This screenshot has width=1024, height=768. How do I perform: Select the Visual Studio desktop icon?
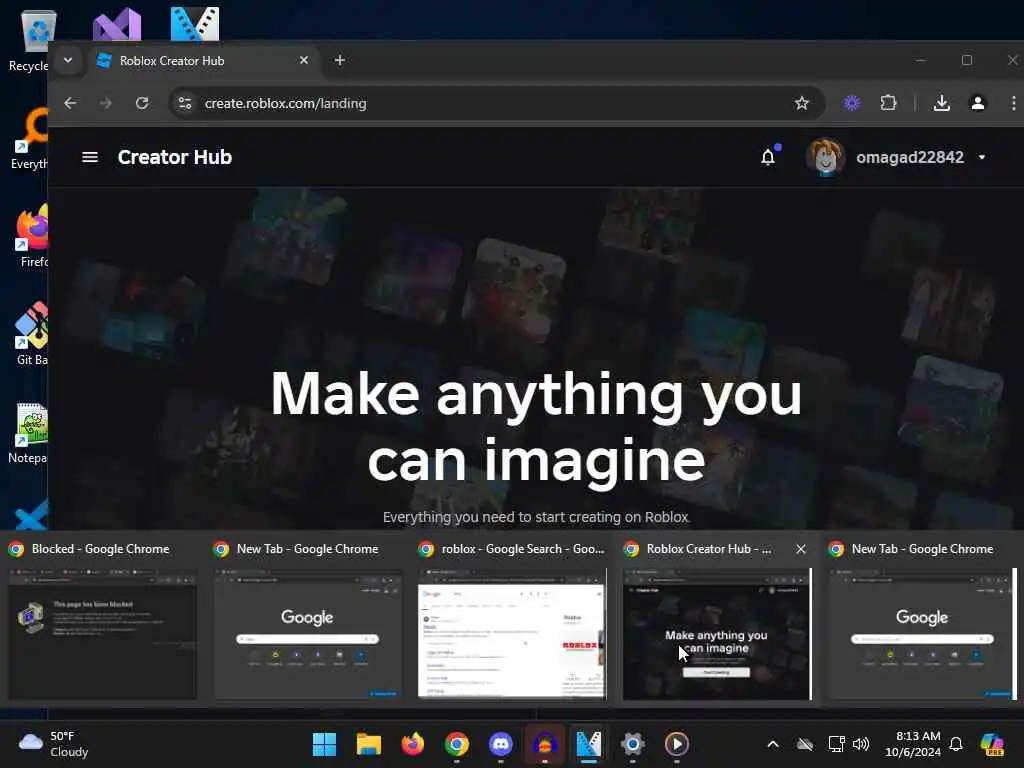pos(117,24)
